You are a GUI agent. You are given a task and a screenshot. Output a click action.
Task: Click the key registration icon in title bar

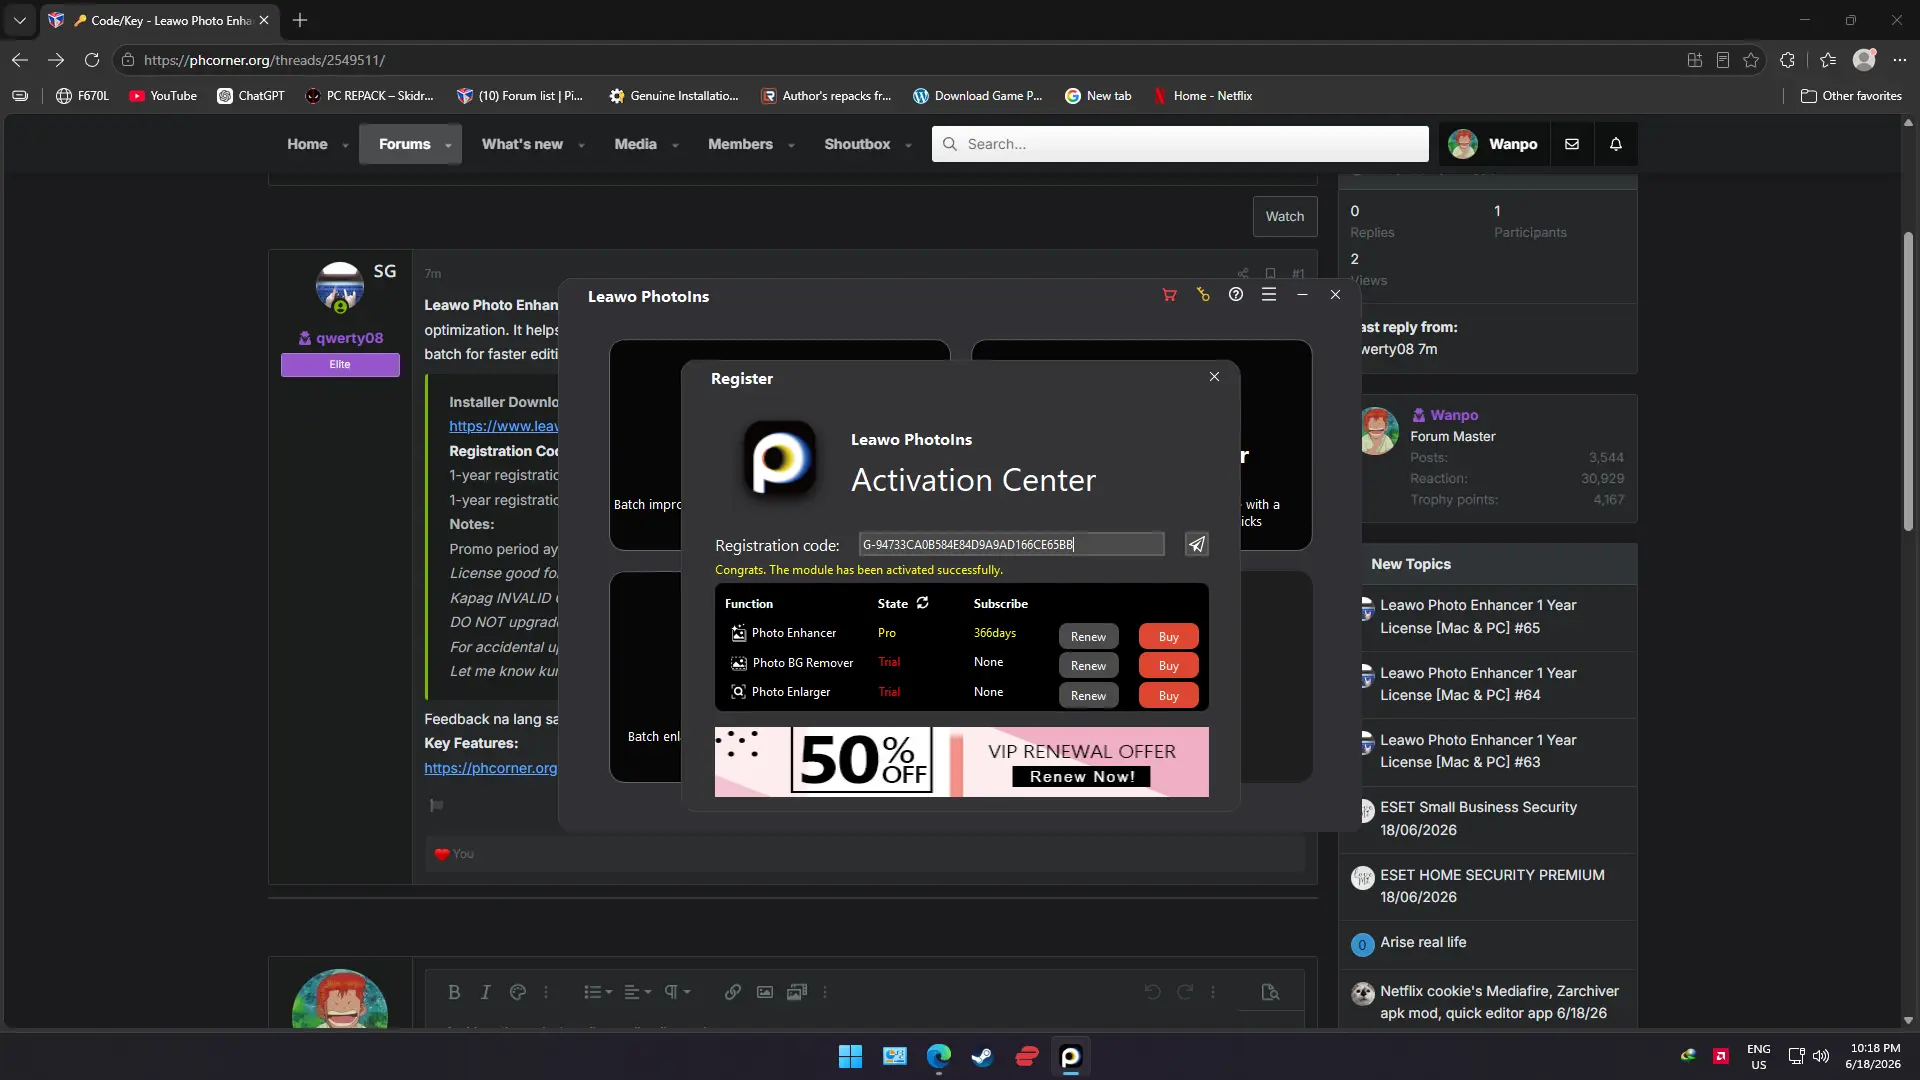1203,295
